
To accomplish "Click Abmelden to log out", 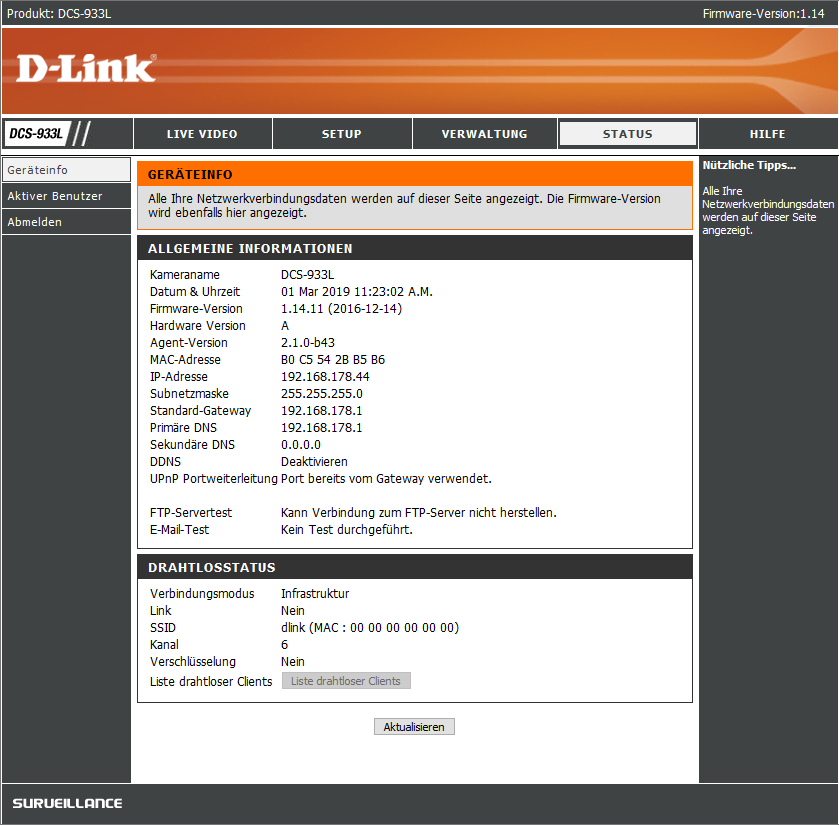I will point(66,221).
